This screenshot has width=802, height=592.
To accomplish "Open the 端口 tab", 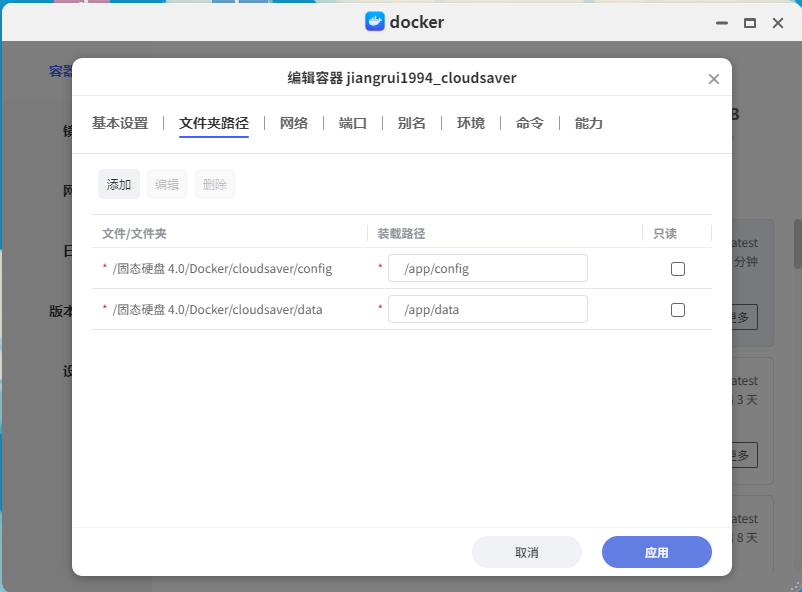I will 353,123.
